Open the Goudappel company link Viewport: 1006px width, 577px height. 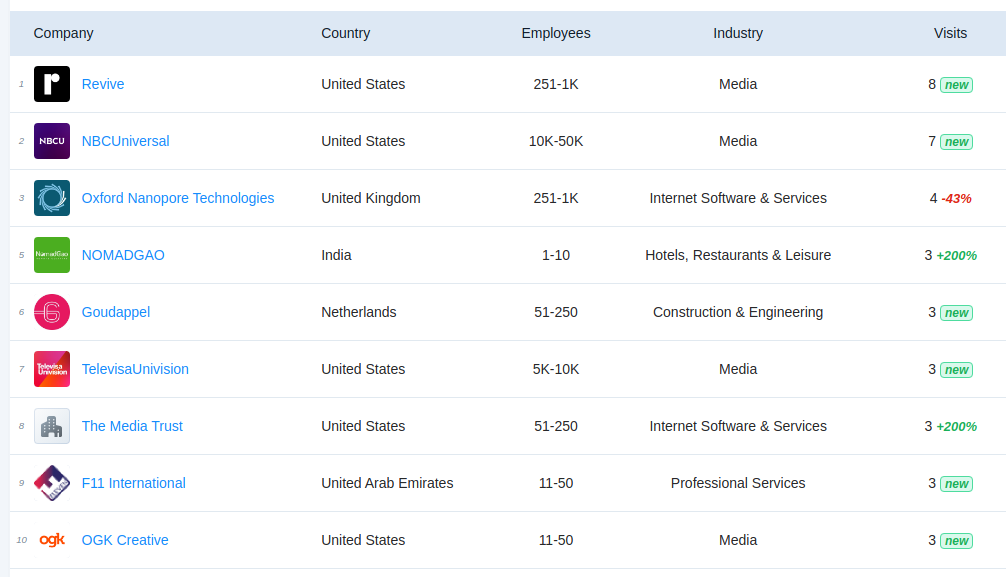click(x=116, y=312)
